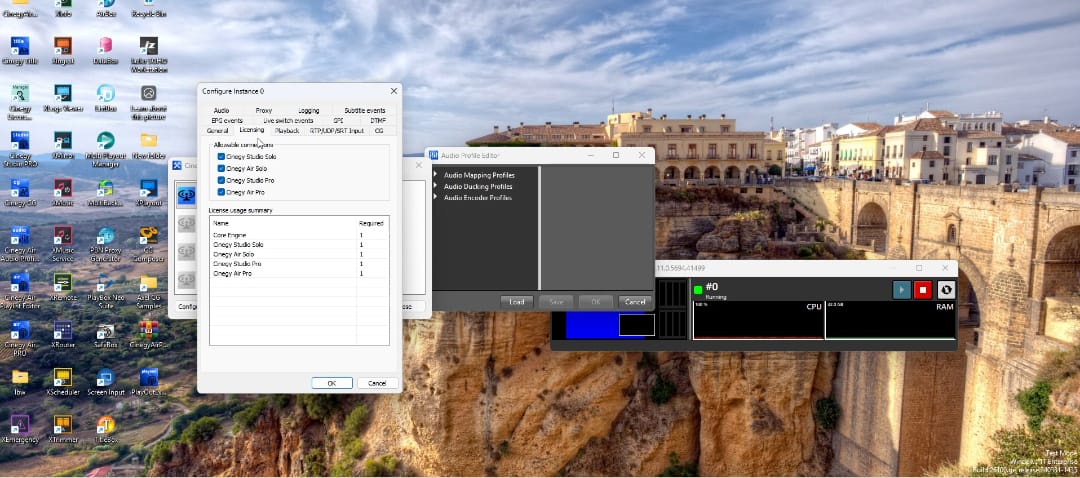Click the green running status indicator
Screen dimensions: 1080x478
[x=698, y=290]
